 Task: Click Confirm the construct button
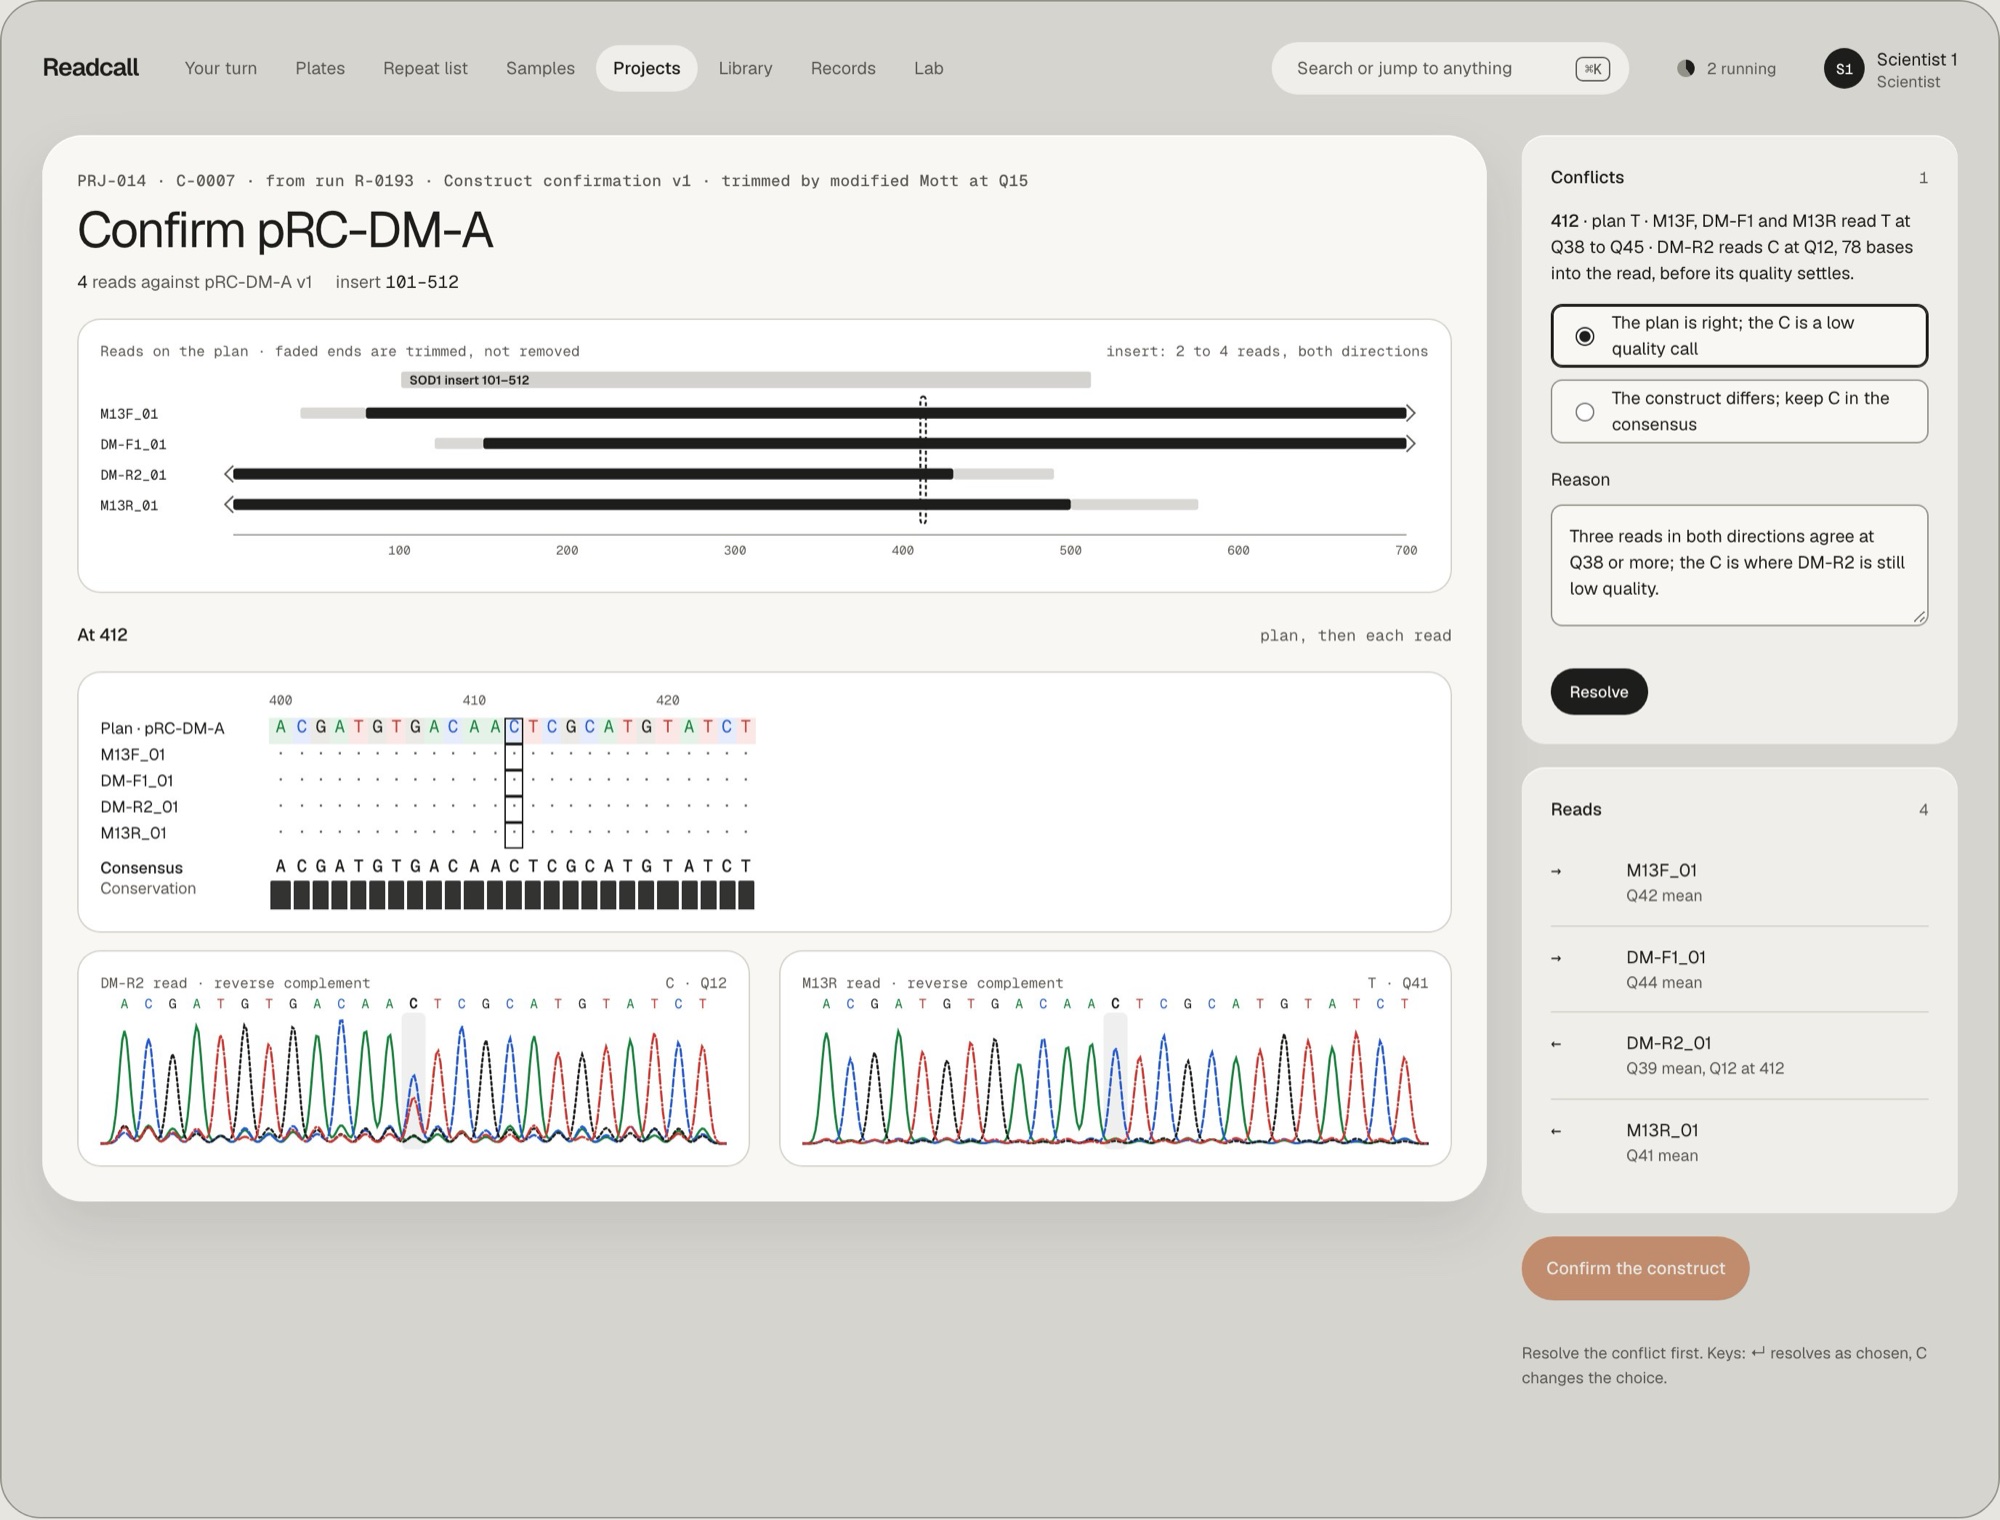(1635, 1268)
